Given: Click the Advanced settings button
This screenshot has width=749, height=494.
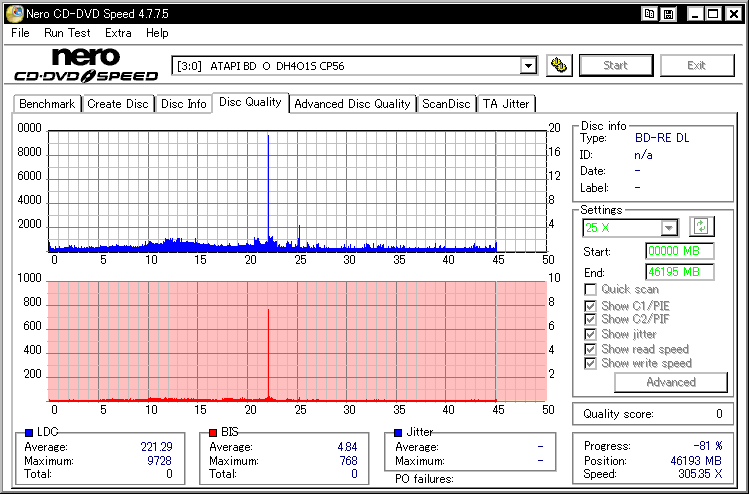Looking at the screenshot, I should coord(671,382).
